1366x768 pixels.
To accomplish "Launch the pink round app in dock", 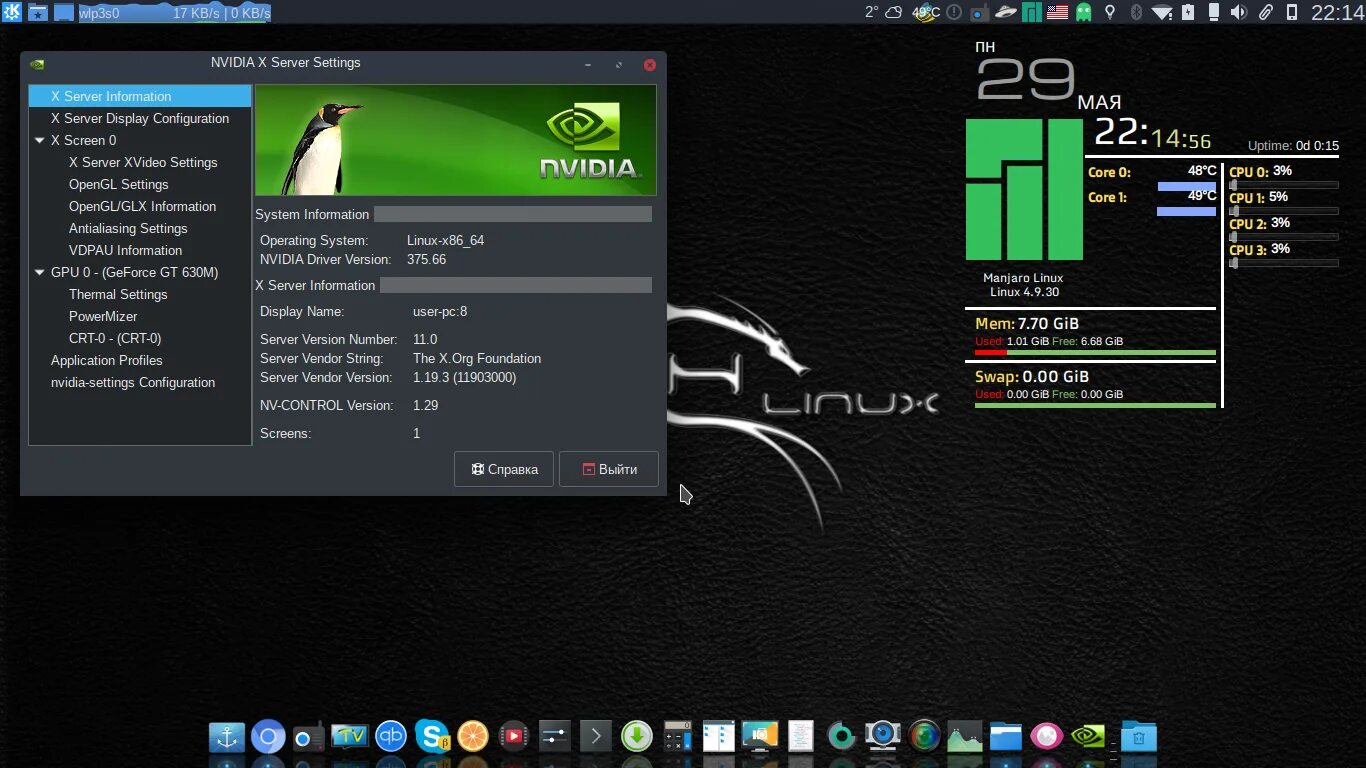I will (x=1047, y=738).
